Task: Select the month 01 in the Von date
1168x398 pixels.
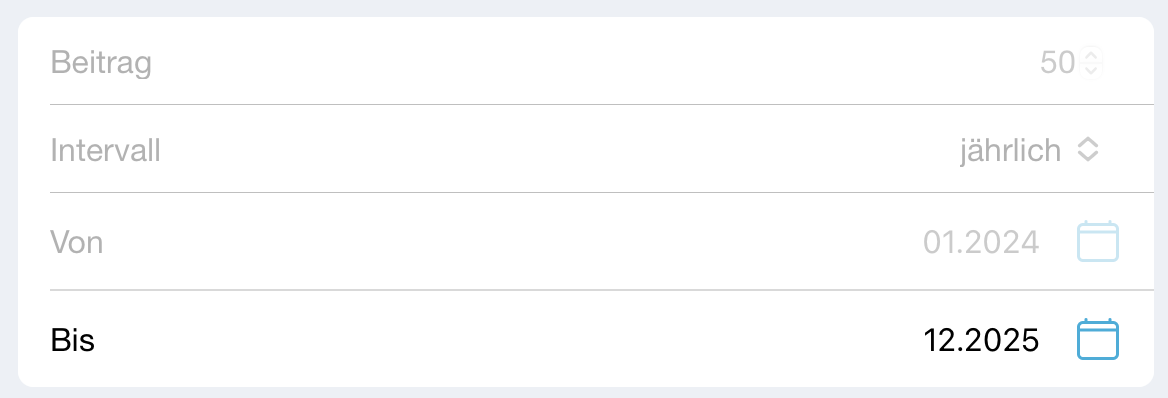Action: (x=939, y=242)
